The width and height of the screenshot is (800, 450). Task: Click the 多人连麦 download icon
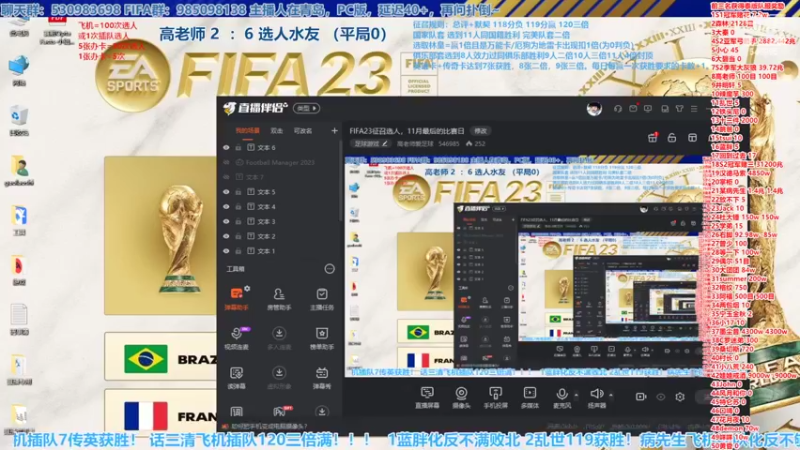[x=279, y=333]
